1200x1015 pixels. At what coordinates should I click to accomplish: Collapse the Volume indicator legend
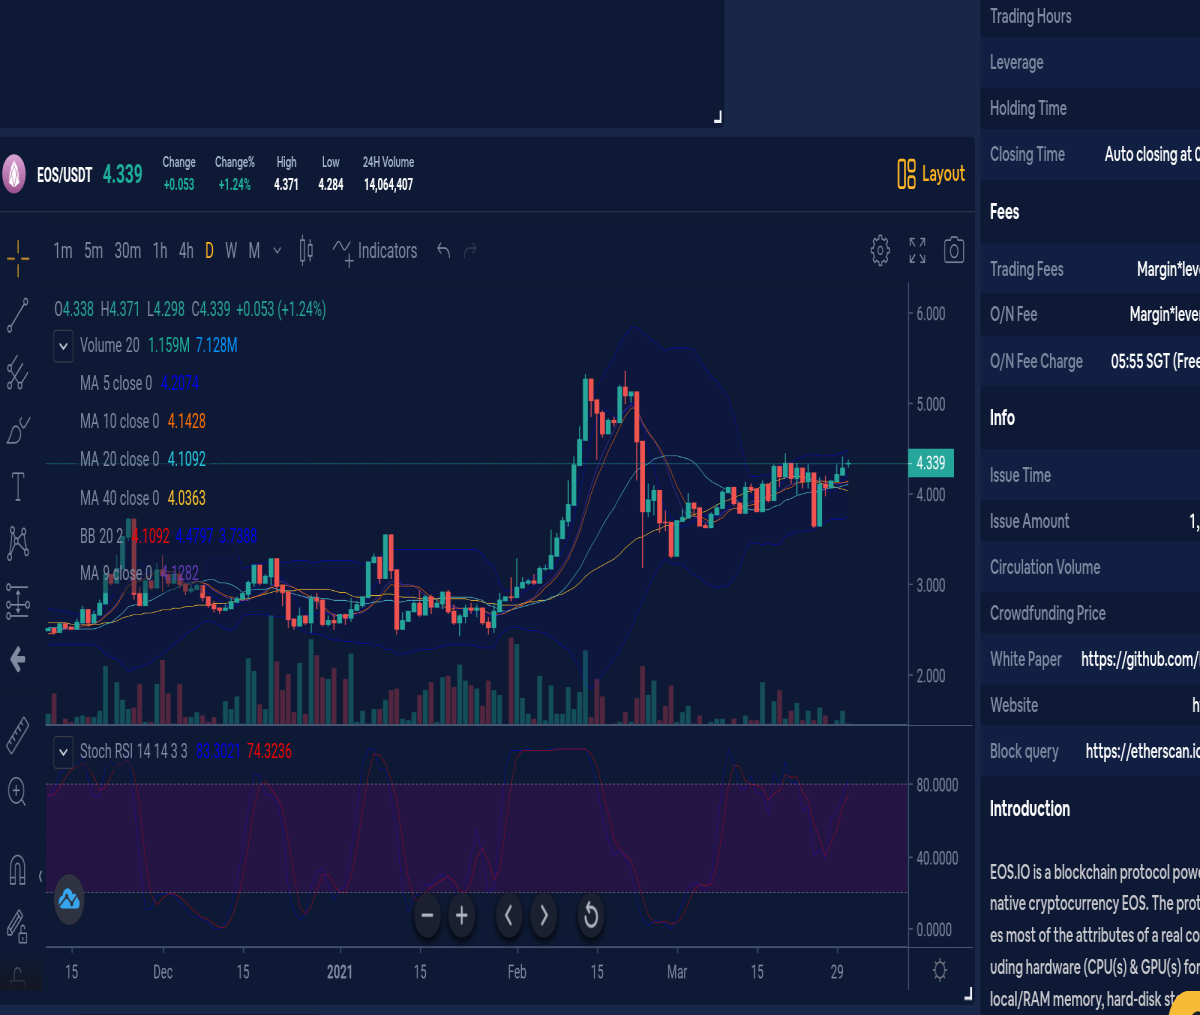63,347
